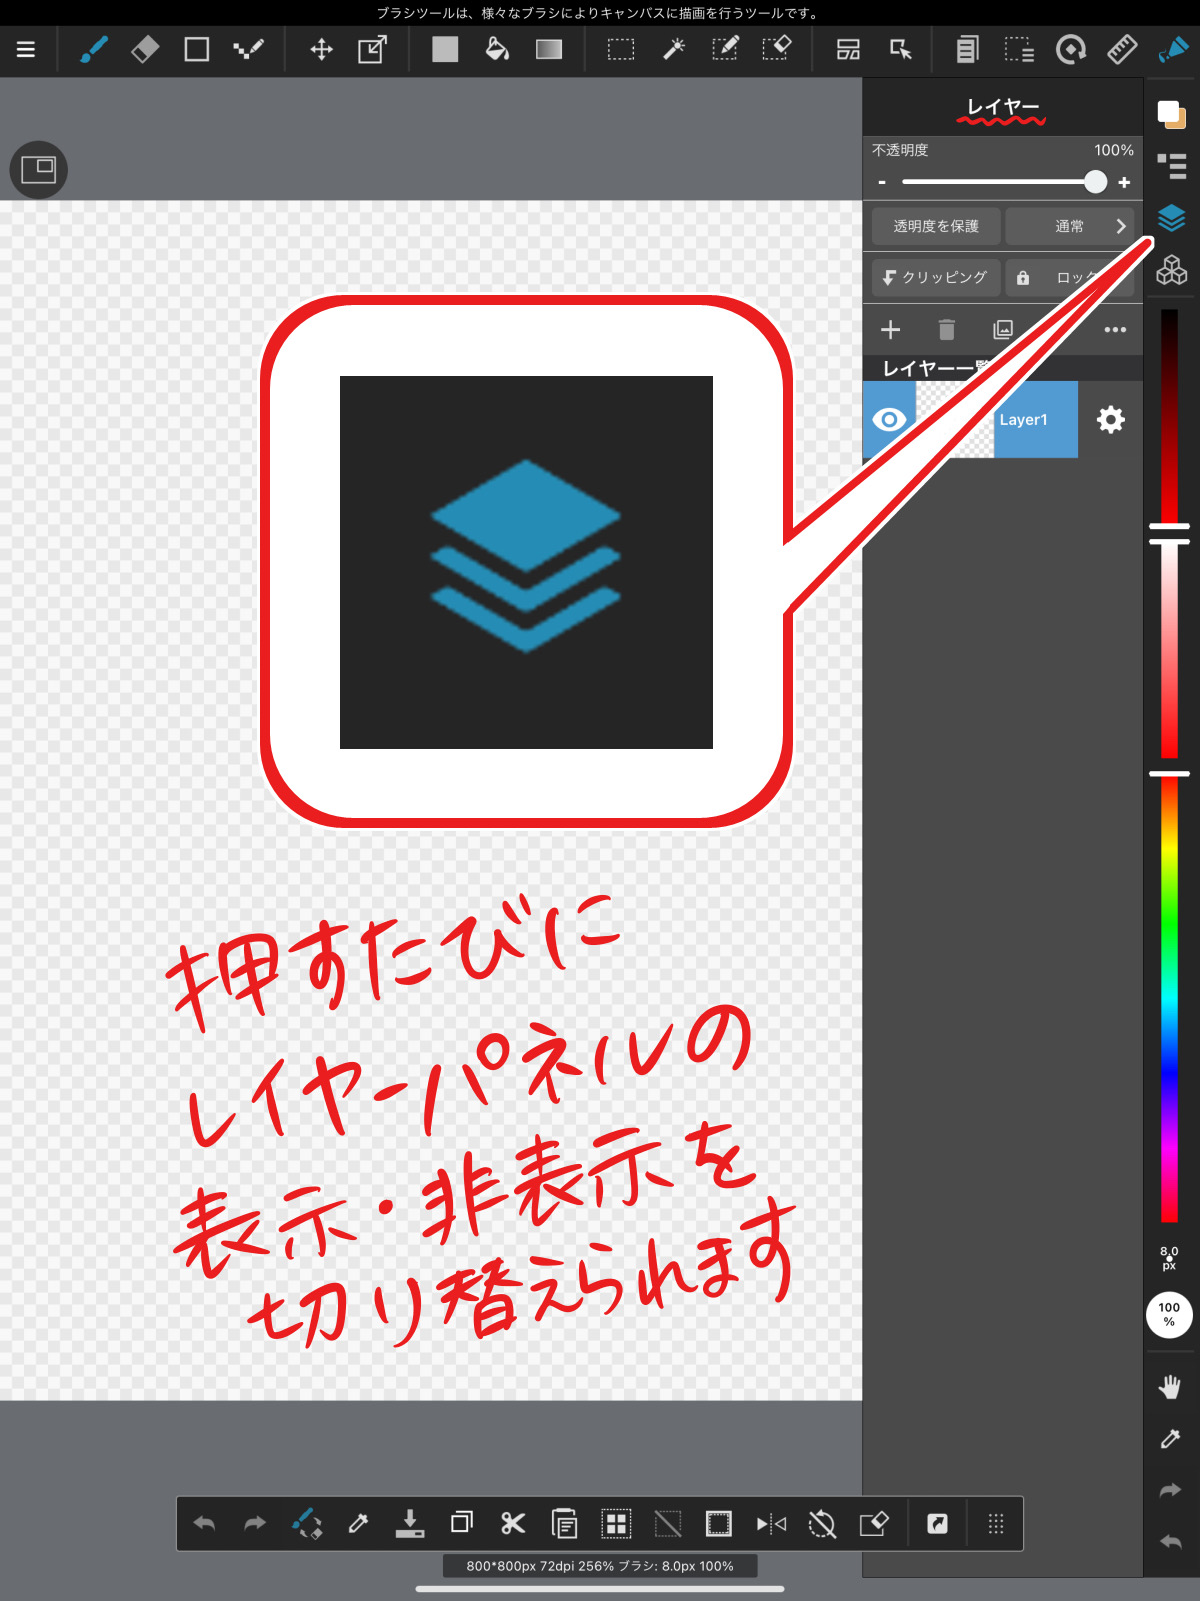Click the scissors cut icon
1200x1601 pixels.
pyautogui.click(x=513, y=1523)
